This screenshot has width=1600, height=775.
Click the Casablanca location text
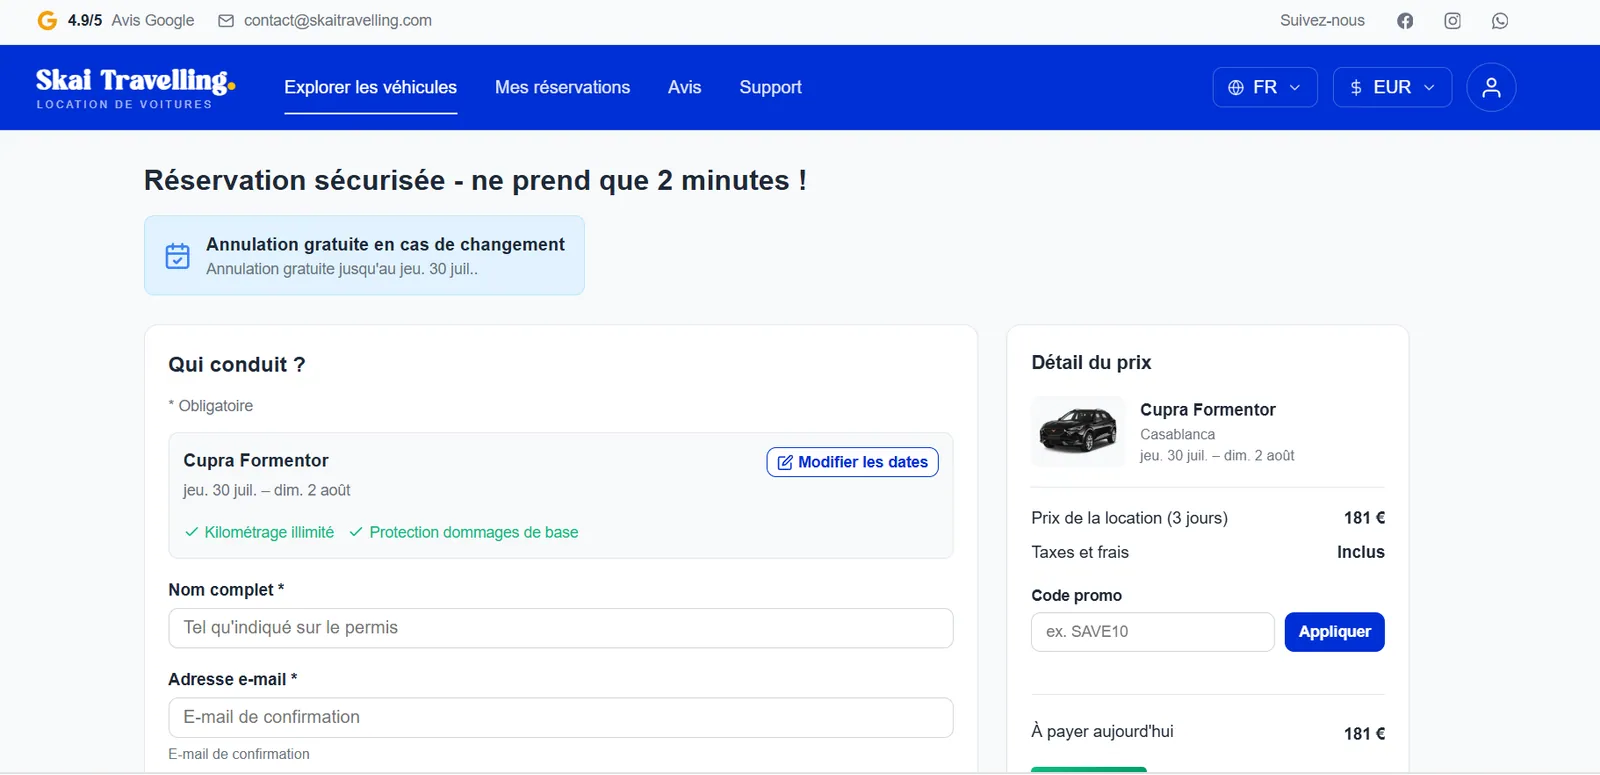1177,434
